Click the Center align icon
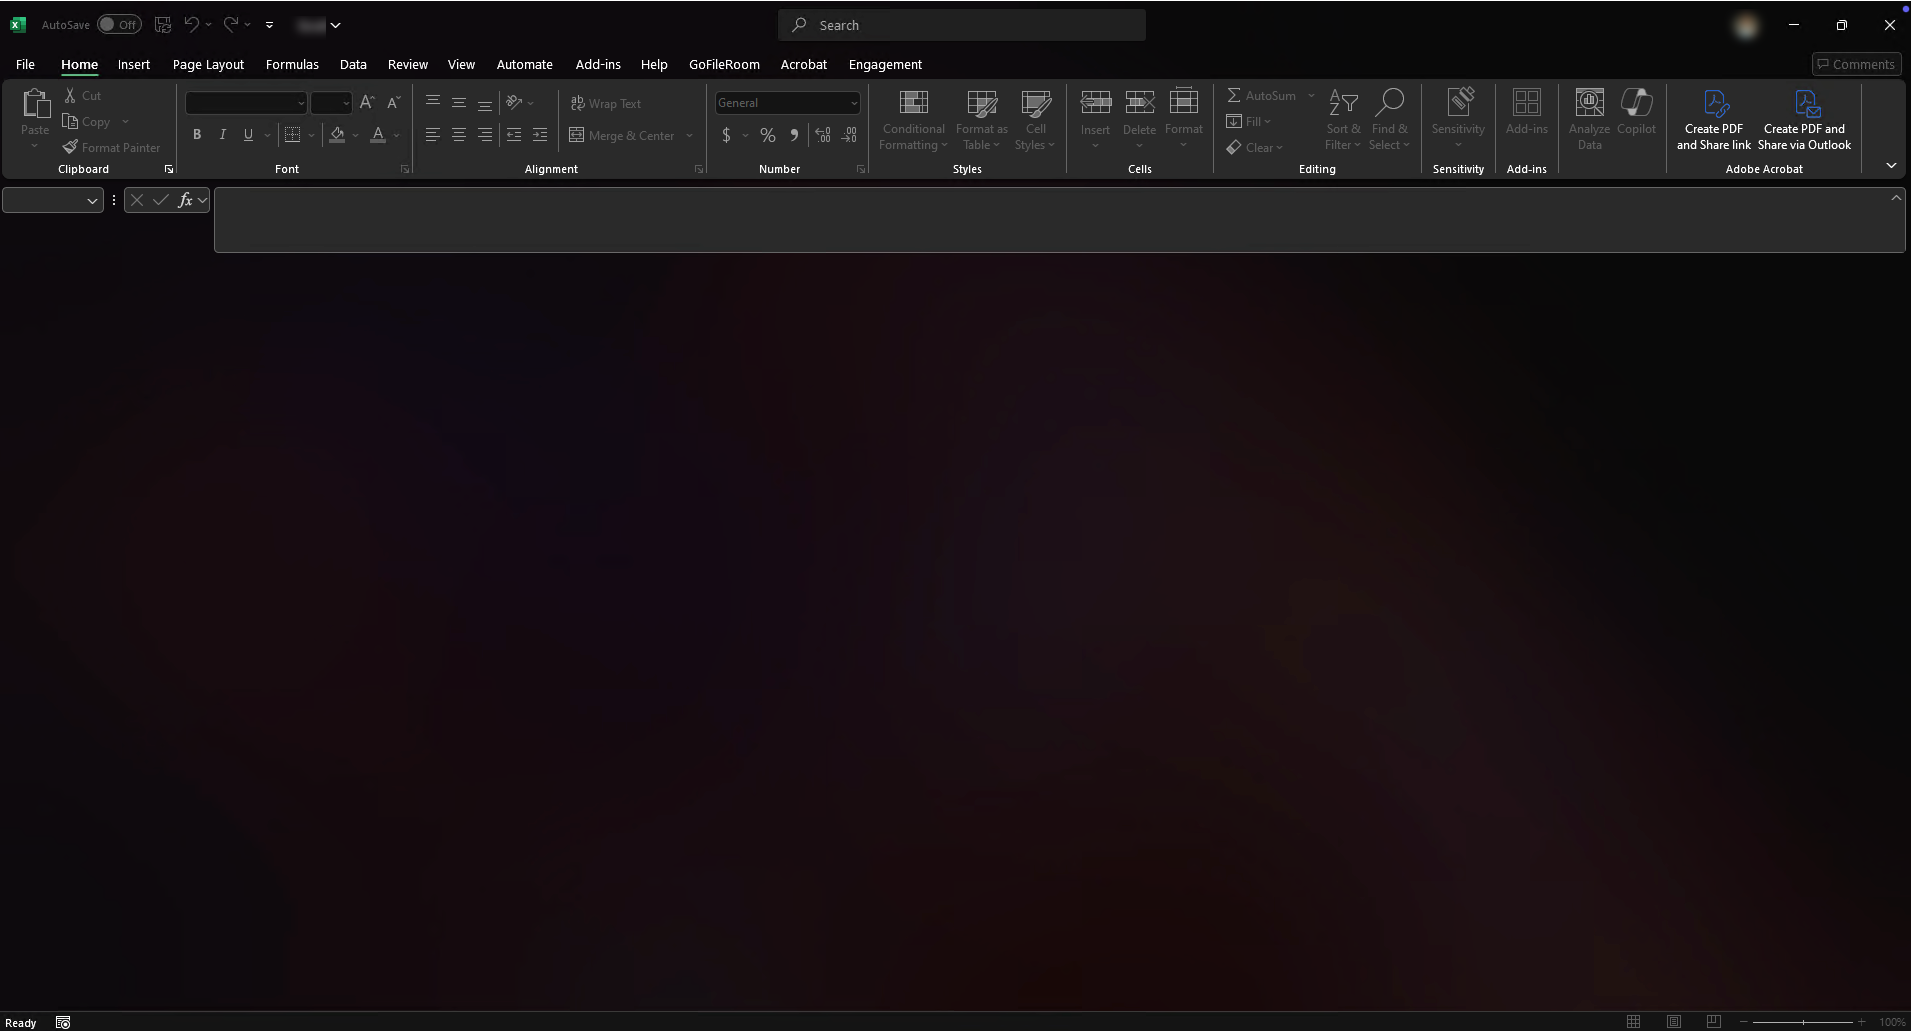 click(458, 135)
